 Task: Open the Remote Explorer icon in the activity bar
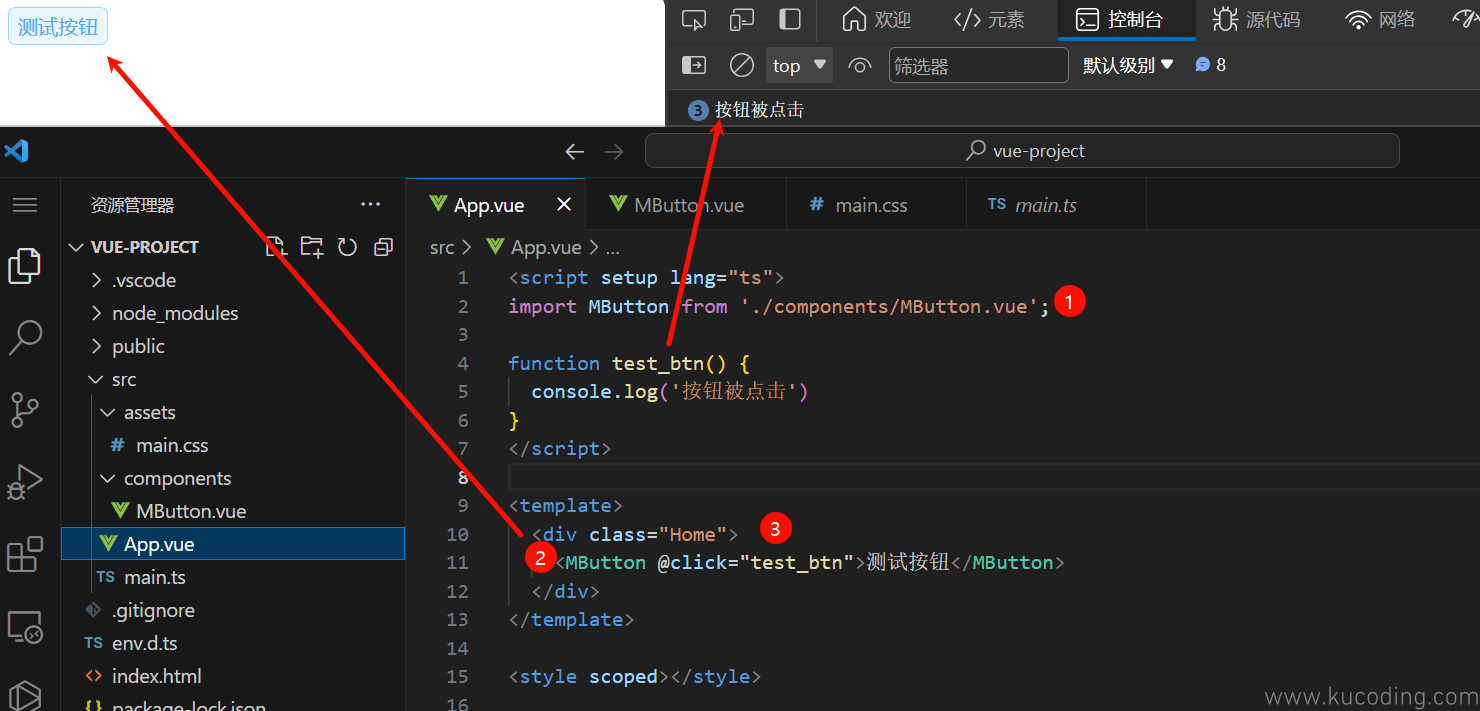(x=25, y=627)
